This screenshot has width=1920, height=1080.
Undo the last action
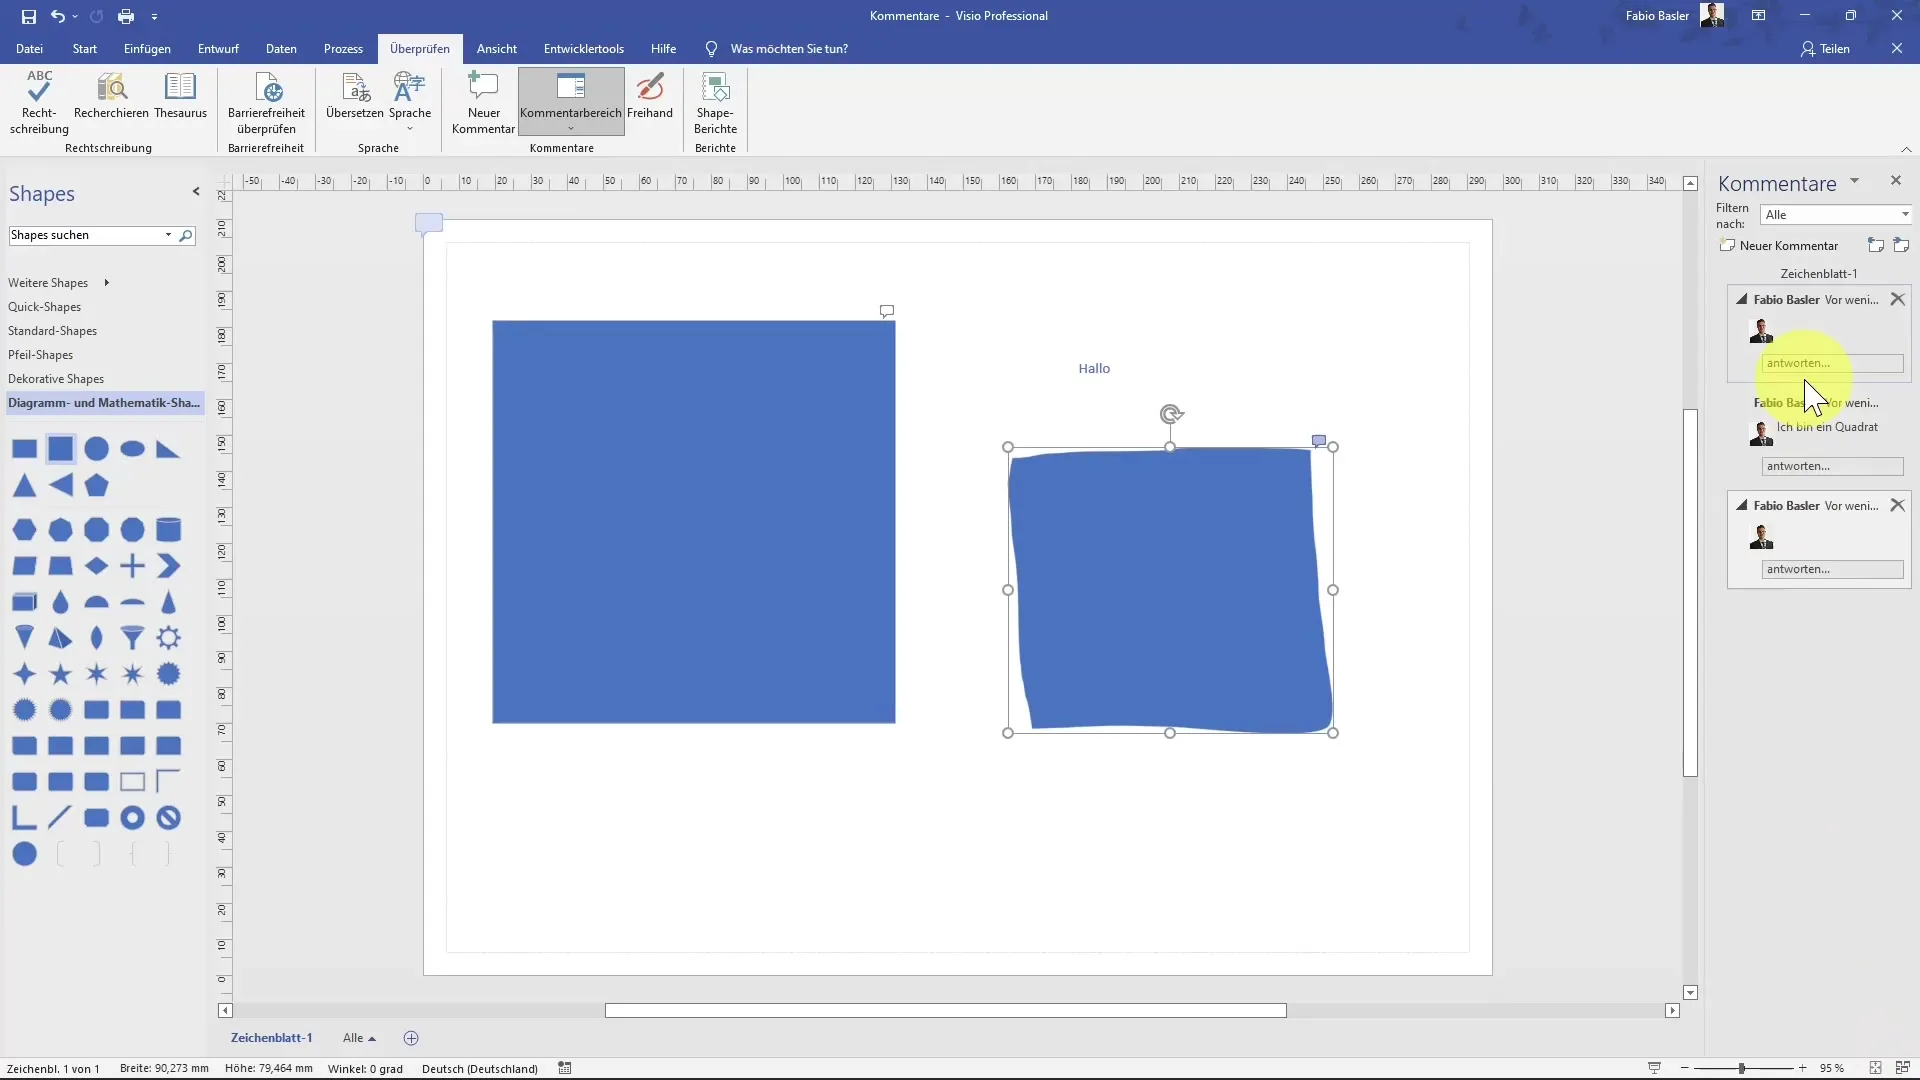[58, 16]
